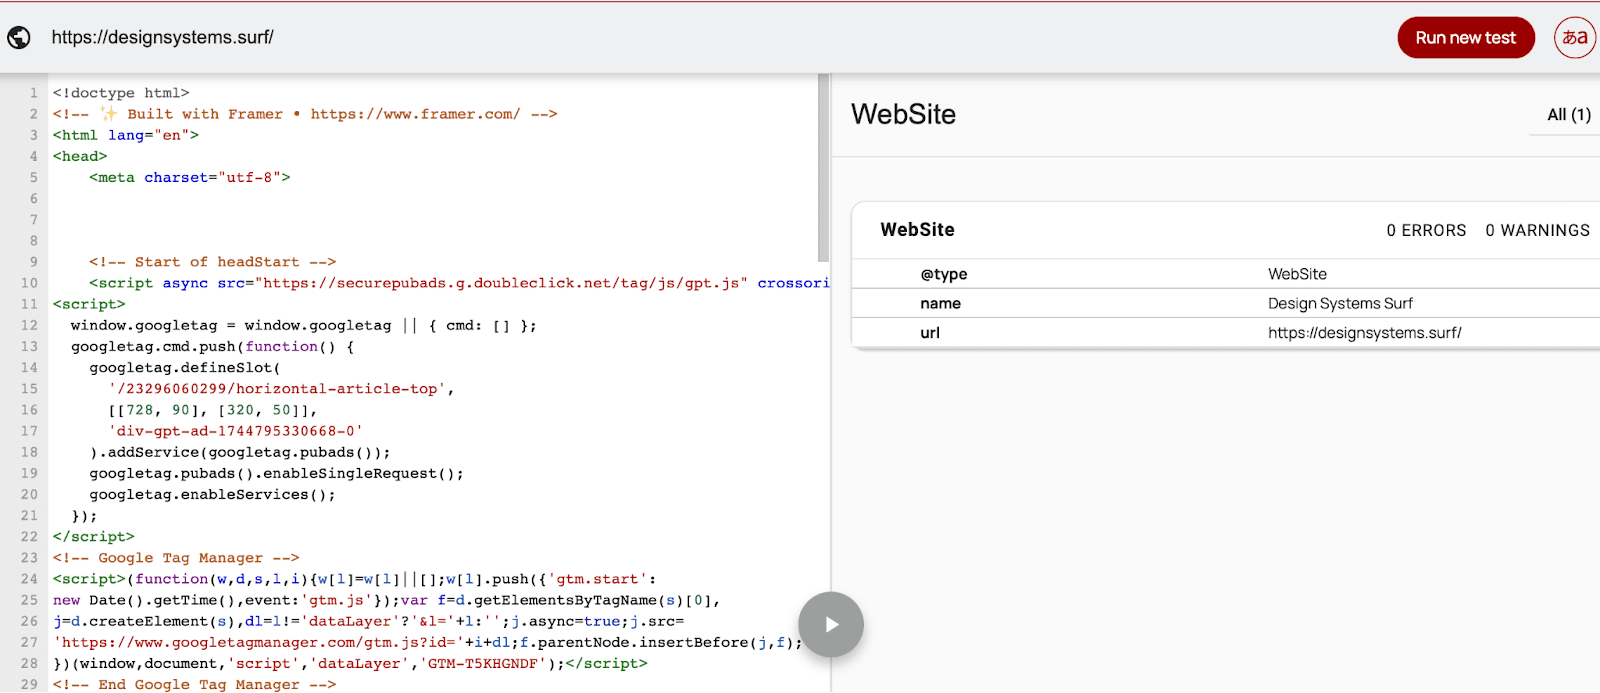1600x693 pixels.
Task: Click the value Design Systems Surf
Action: [x=1340, y=303]
